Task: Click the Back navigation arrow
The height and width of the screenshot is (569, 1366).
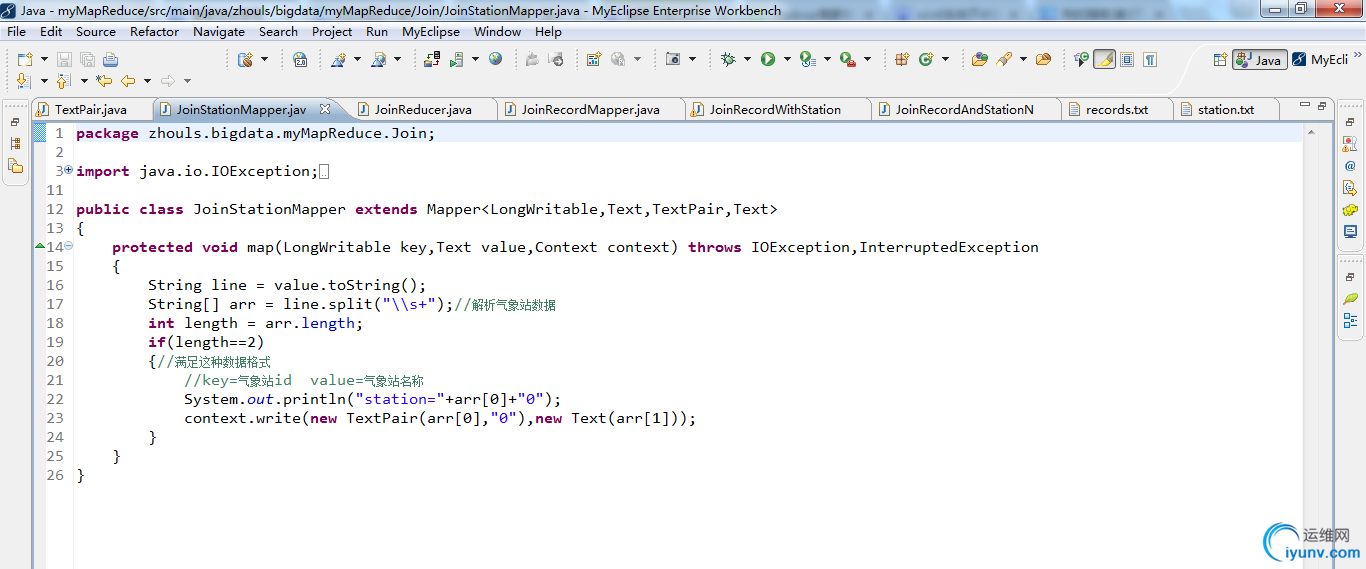Action: point(128,81)
